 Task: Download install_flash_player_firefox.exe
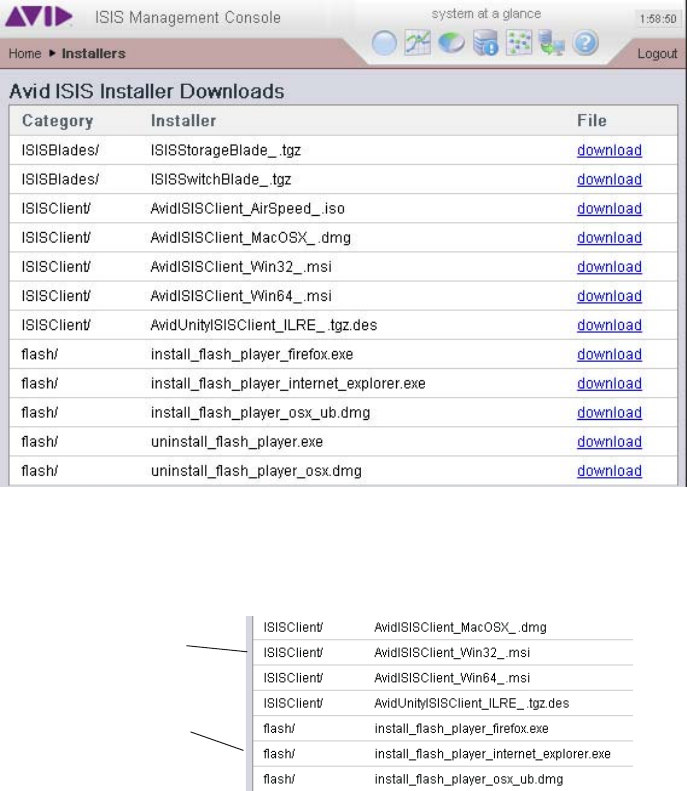[609, 355]
